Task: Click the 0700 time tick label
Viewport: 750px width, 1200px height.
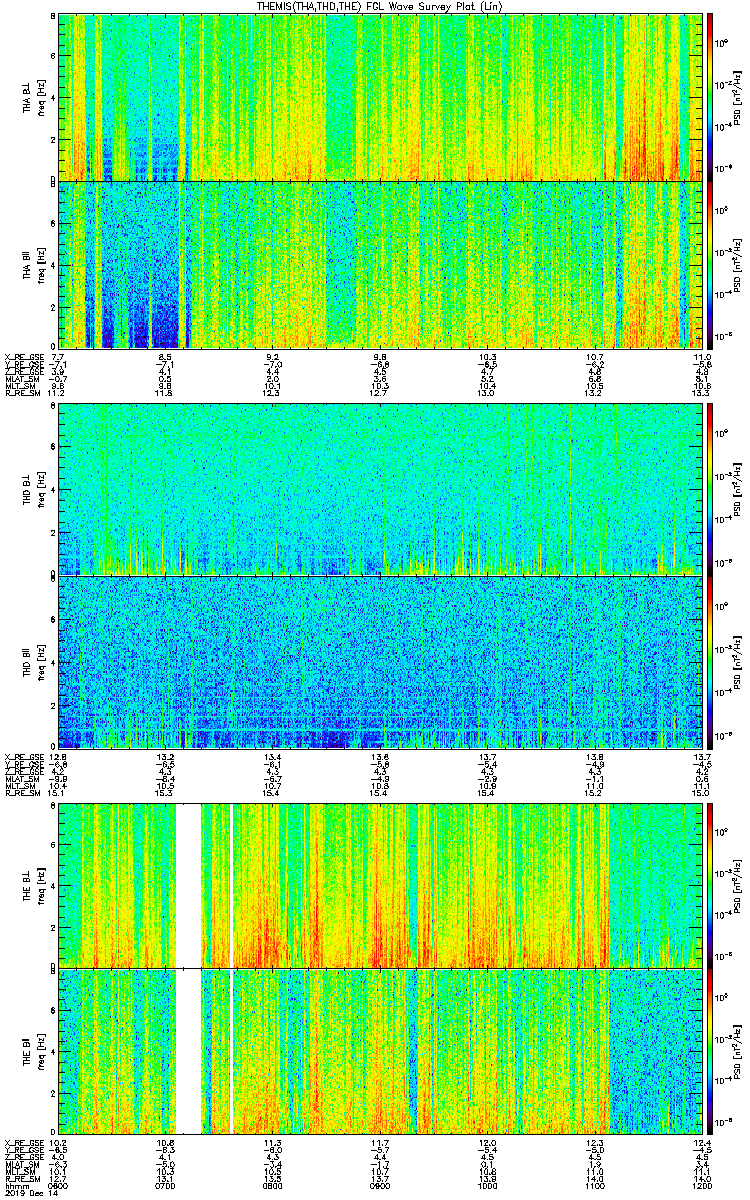Action: (x=165, y=1186)
